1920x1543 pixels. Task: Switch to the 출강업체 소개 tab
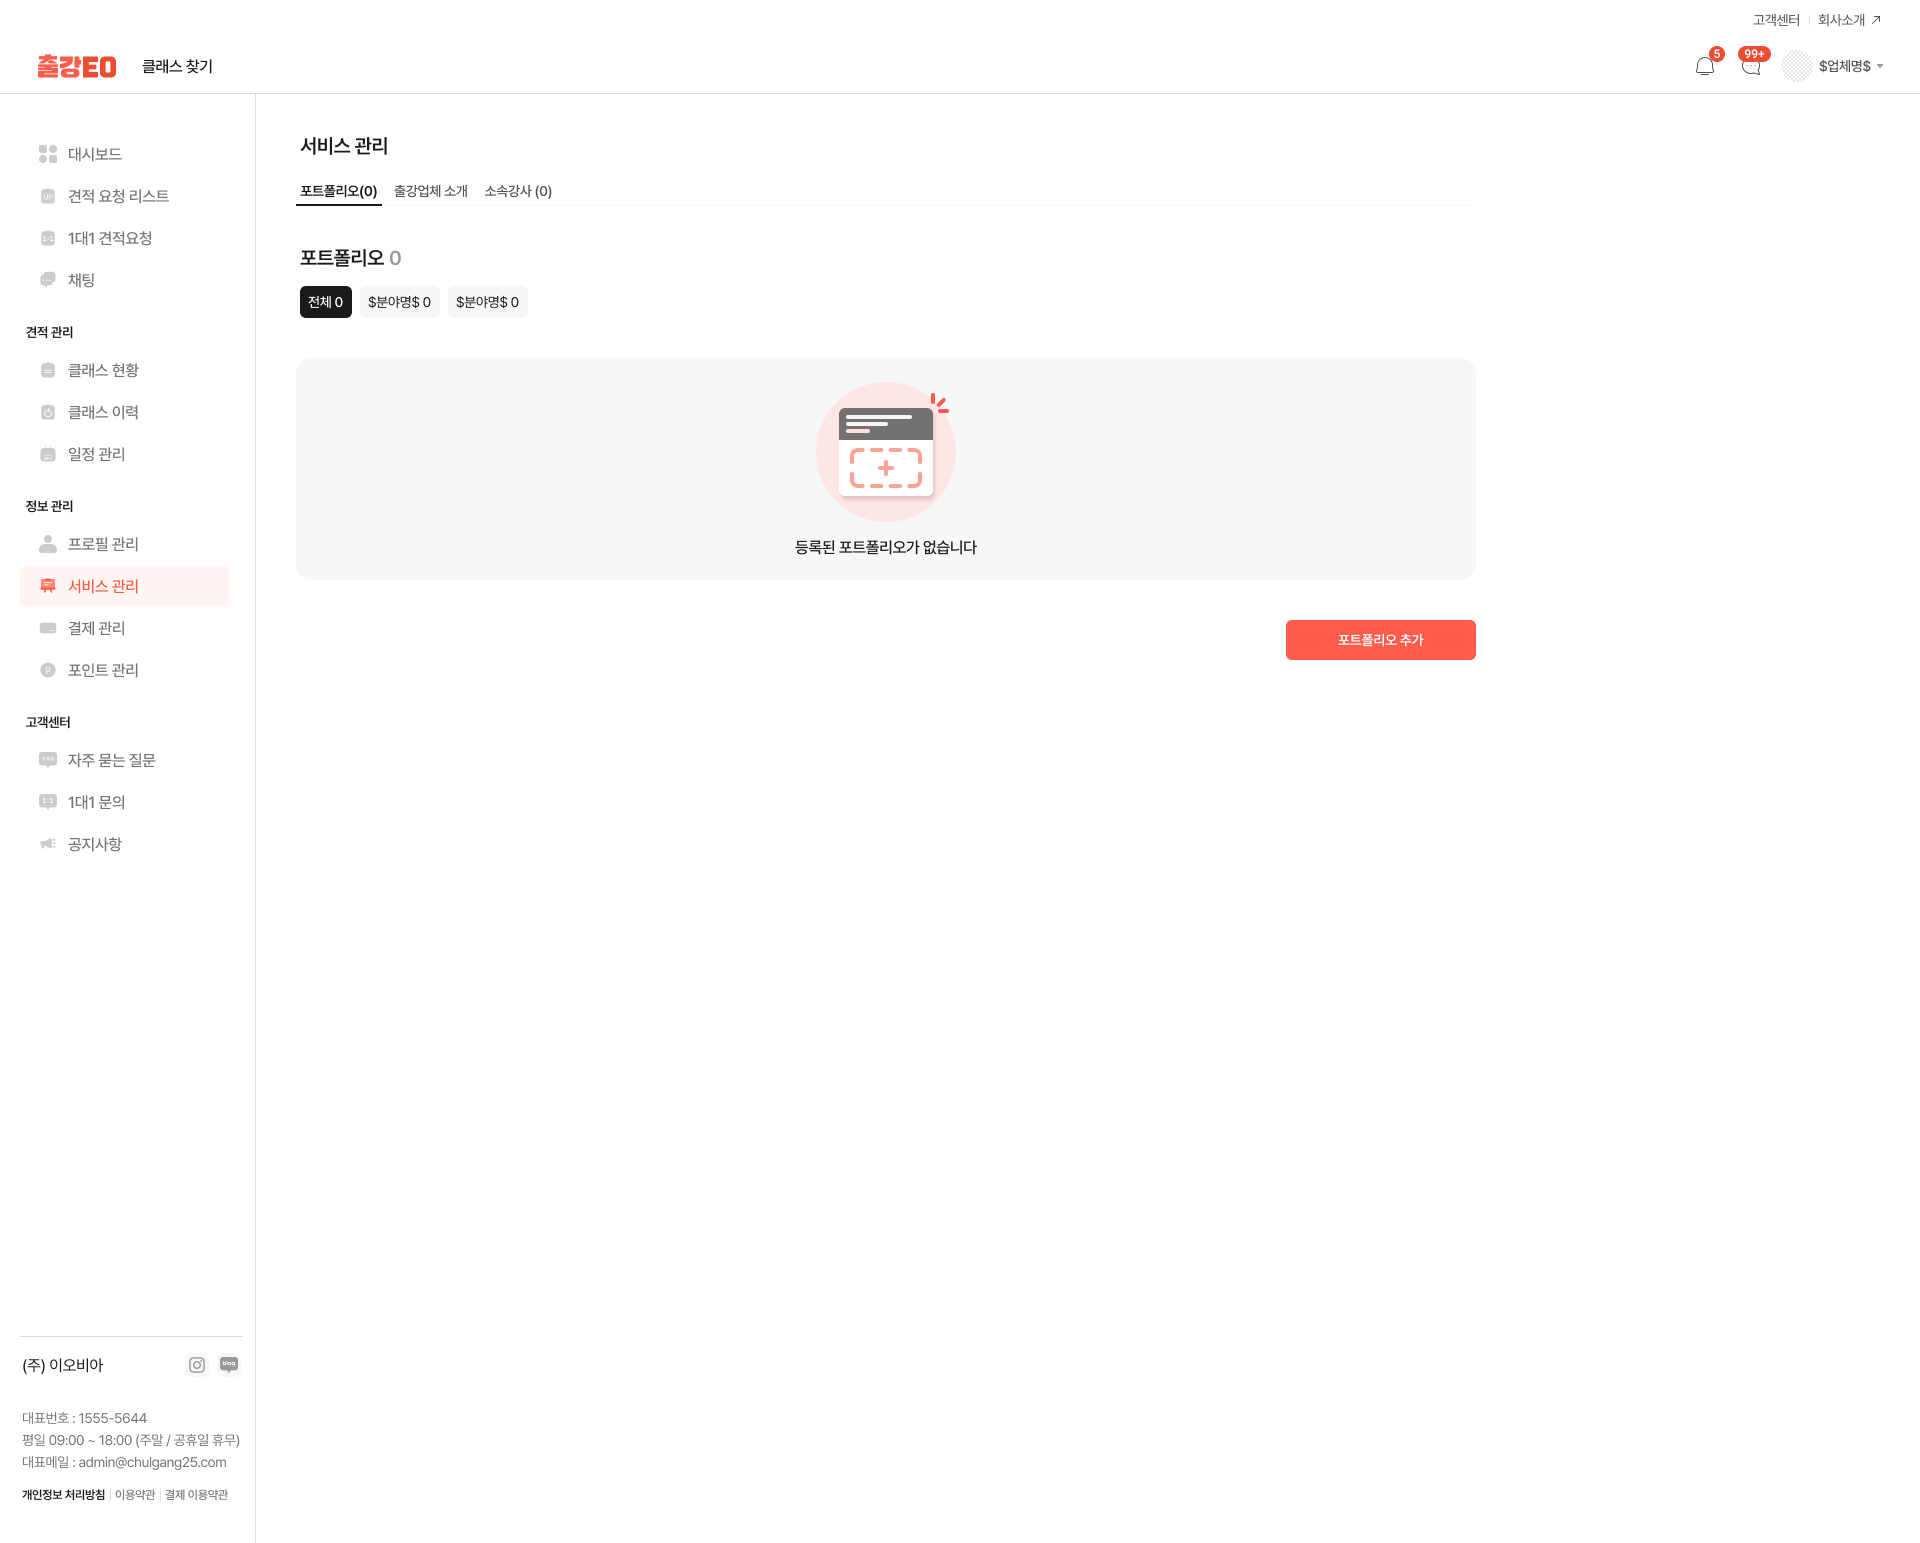point(431,191)
